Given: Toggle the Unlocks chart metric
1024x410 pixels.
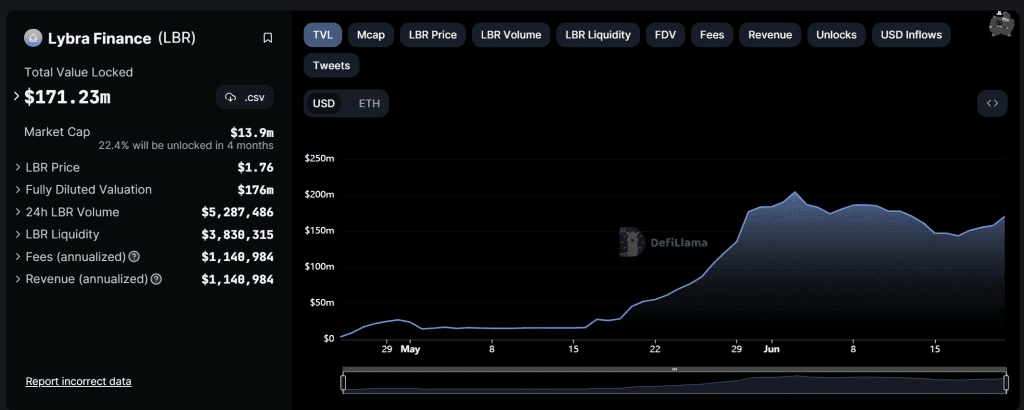Looking at the screenshot, I should point(837,35).
